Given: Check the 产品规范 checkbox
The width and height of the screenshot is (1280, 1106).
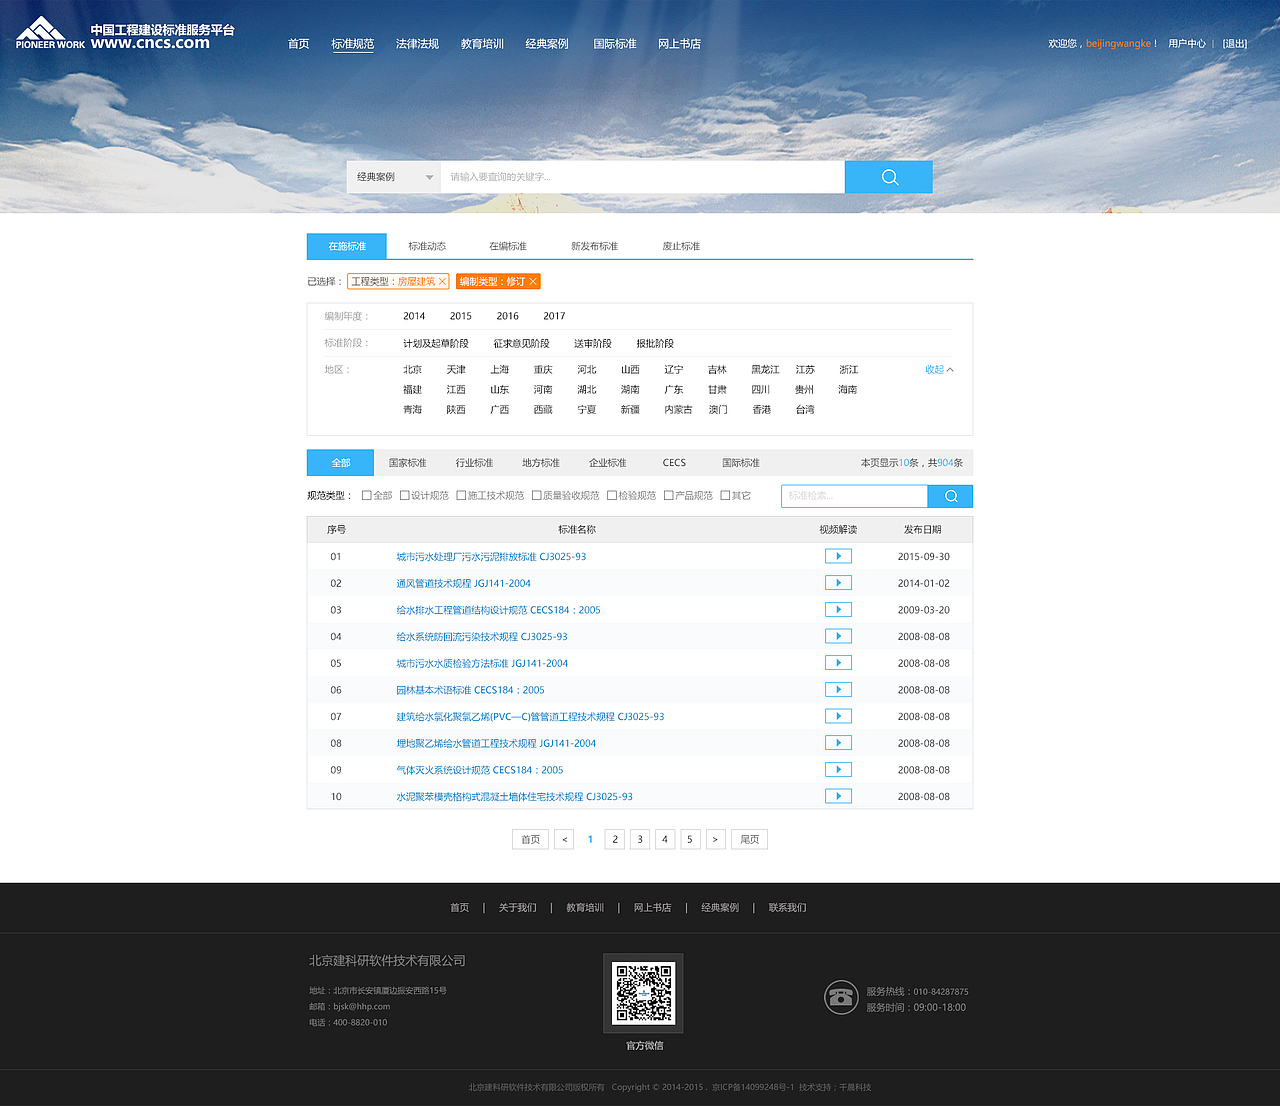Looking at the screenshot, I should pos(668,496).
